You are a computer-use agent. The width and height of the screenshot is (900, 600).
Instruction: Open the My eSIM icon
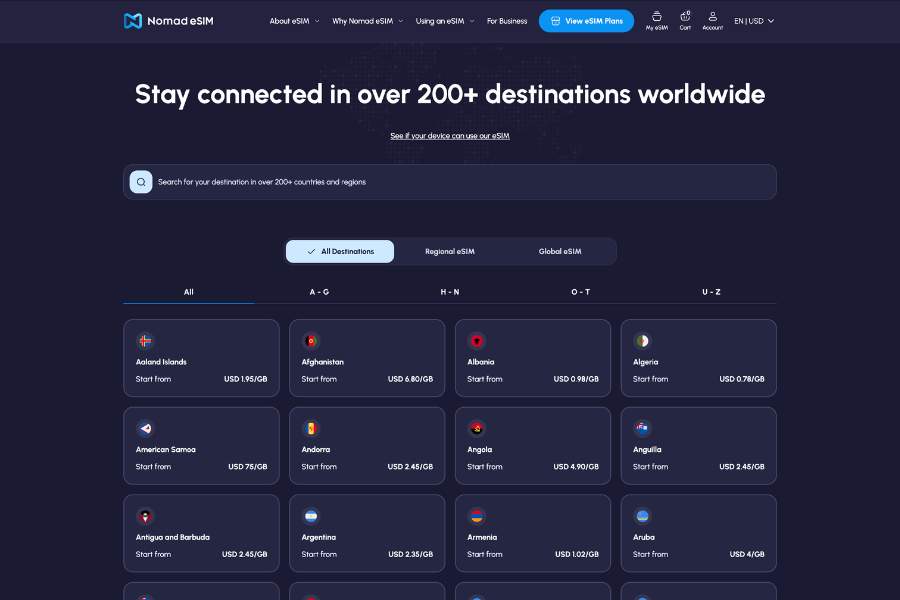click(x=657, y=21)
